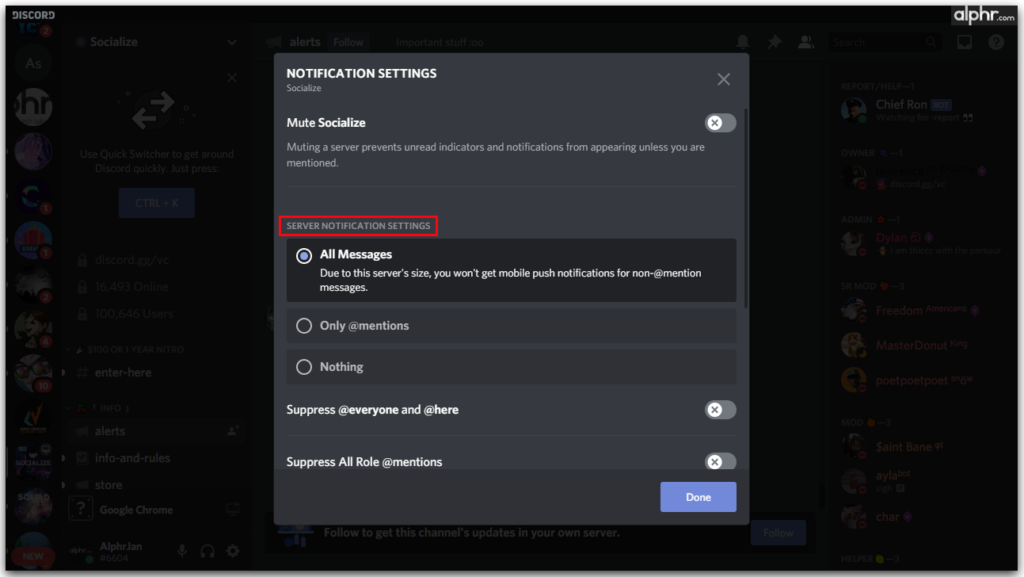Enable Suppress @everyone and @here
The image size is (1024, 577).
(718, 410)
